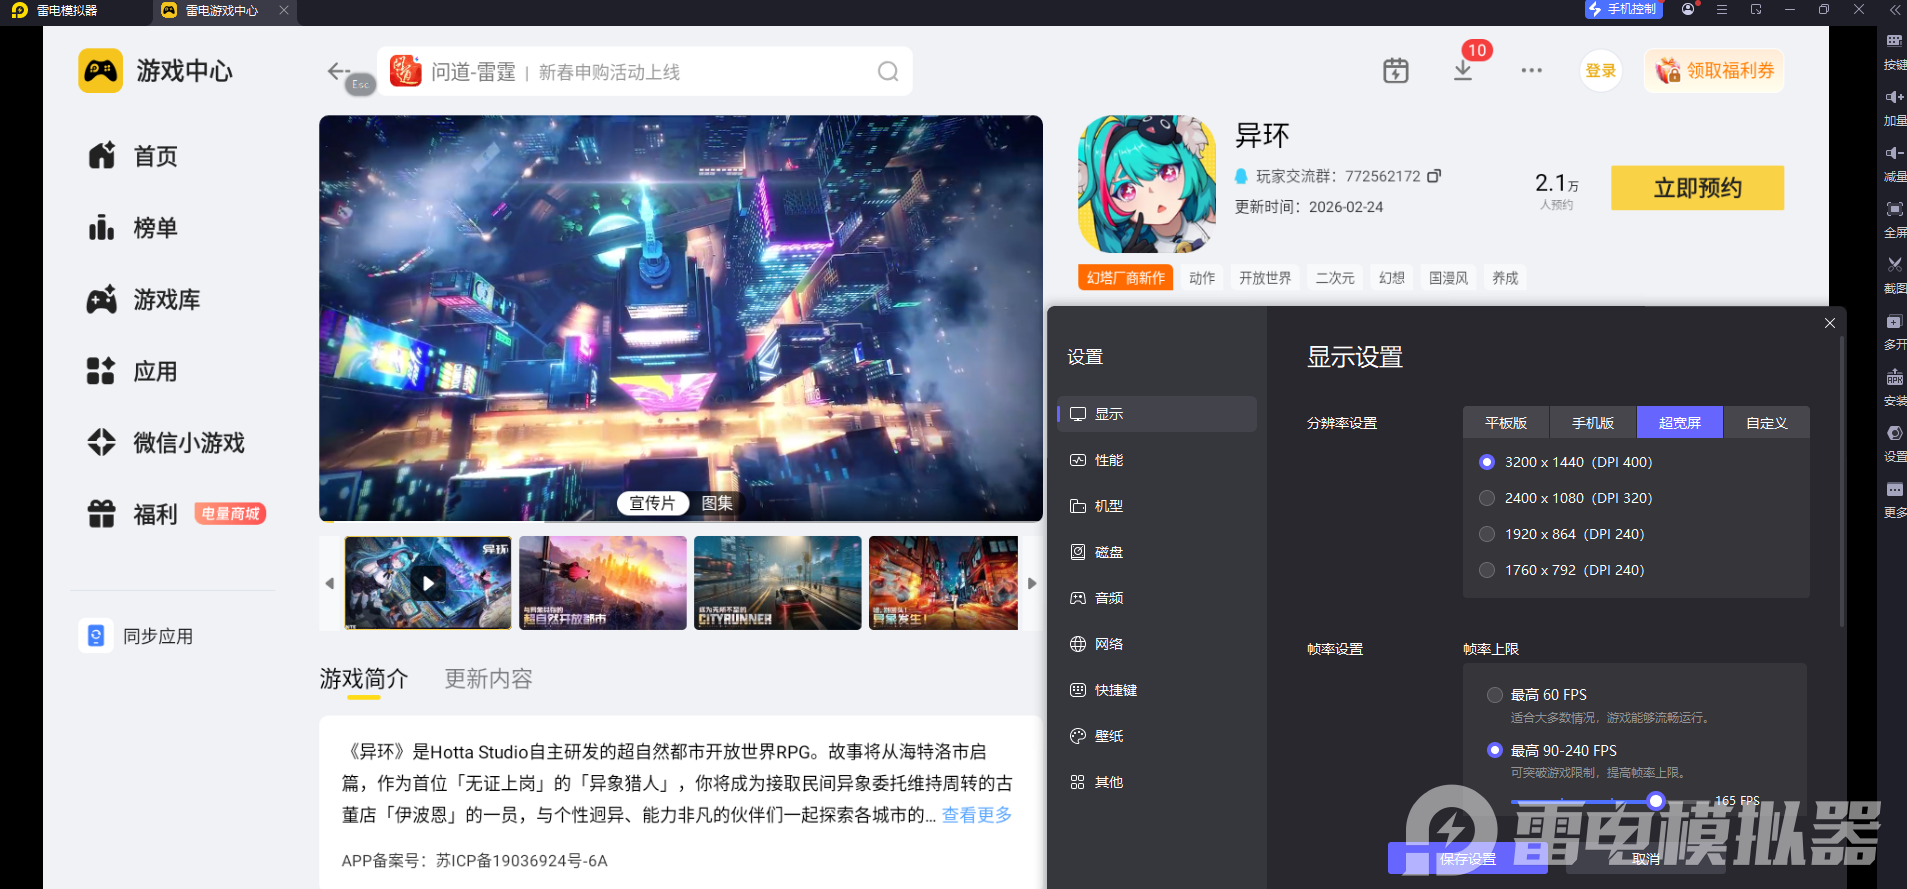The height and width of the screenshot is (889, 1907).
Task: Collapse the right toolbar with double chevron
Action: [1894, 9]
